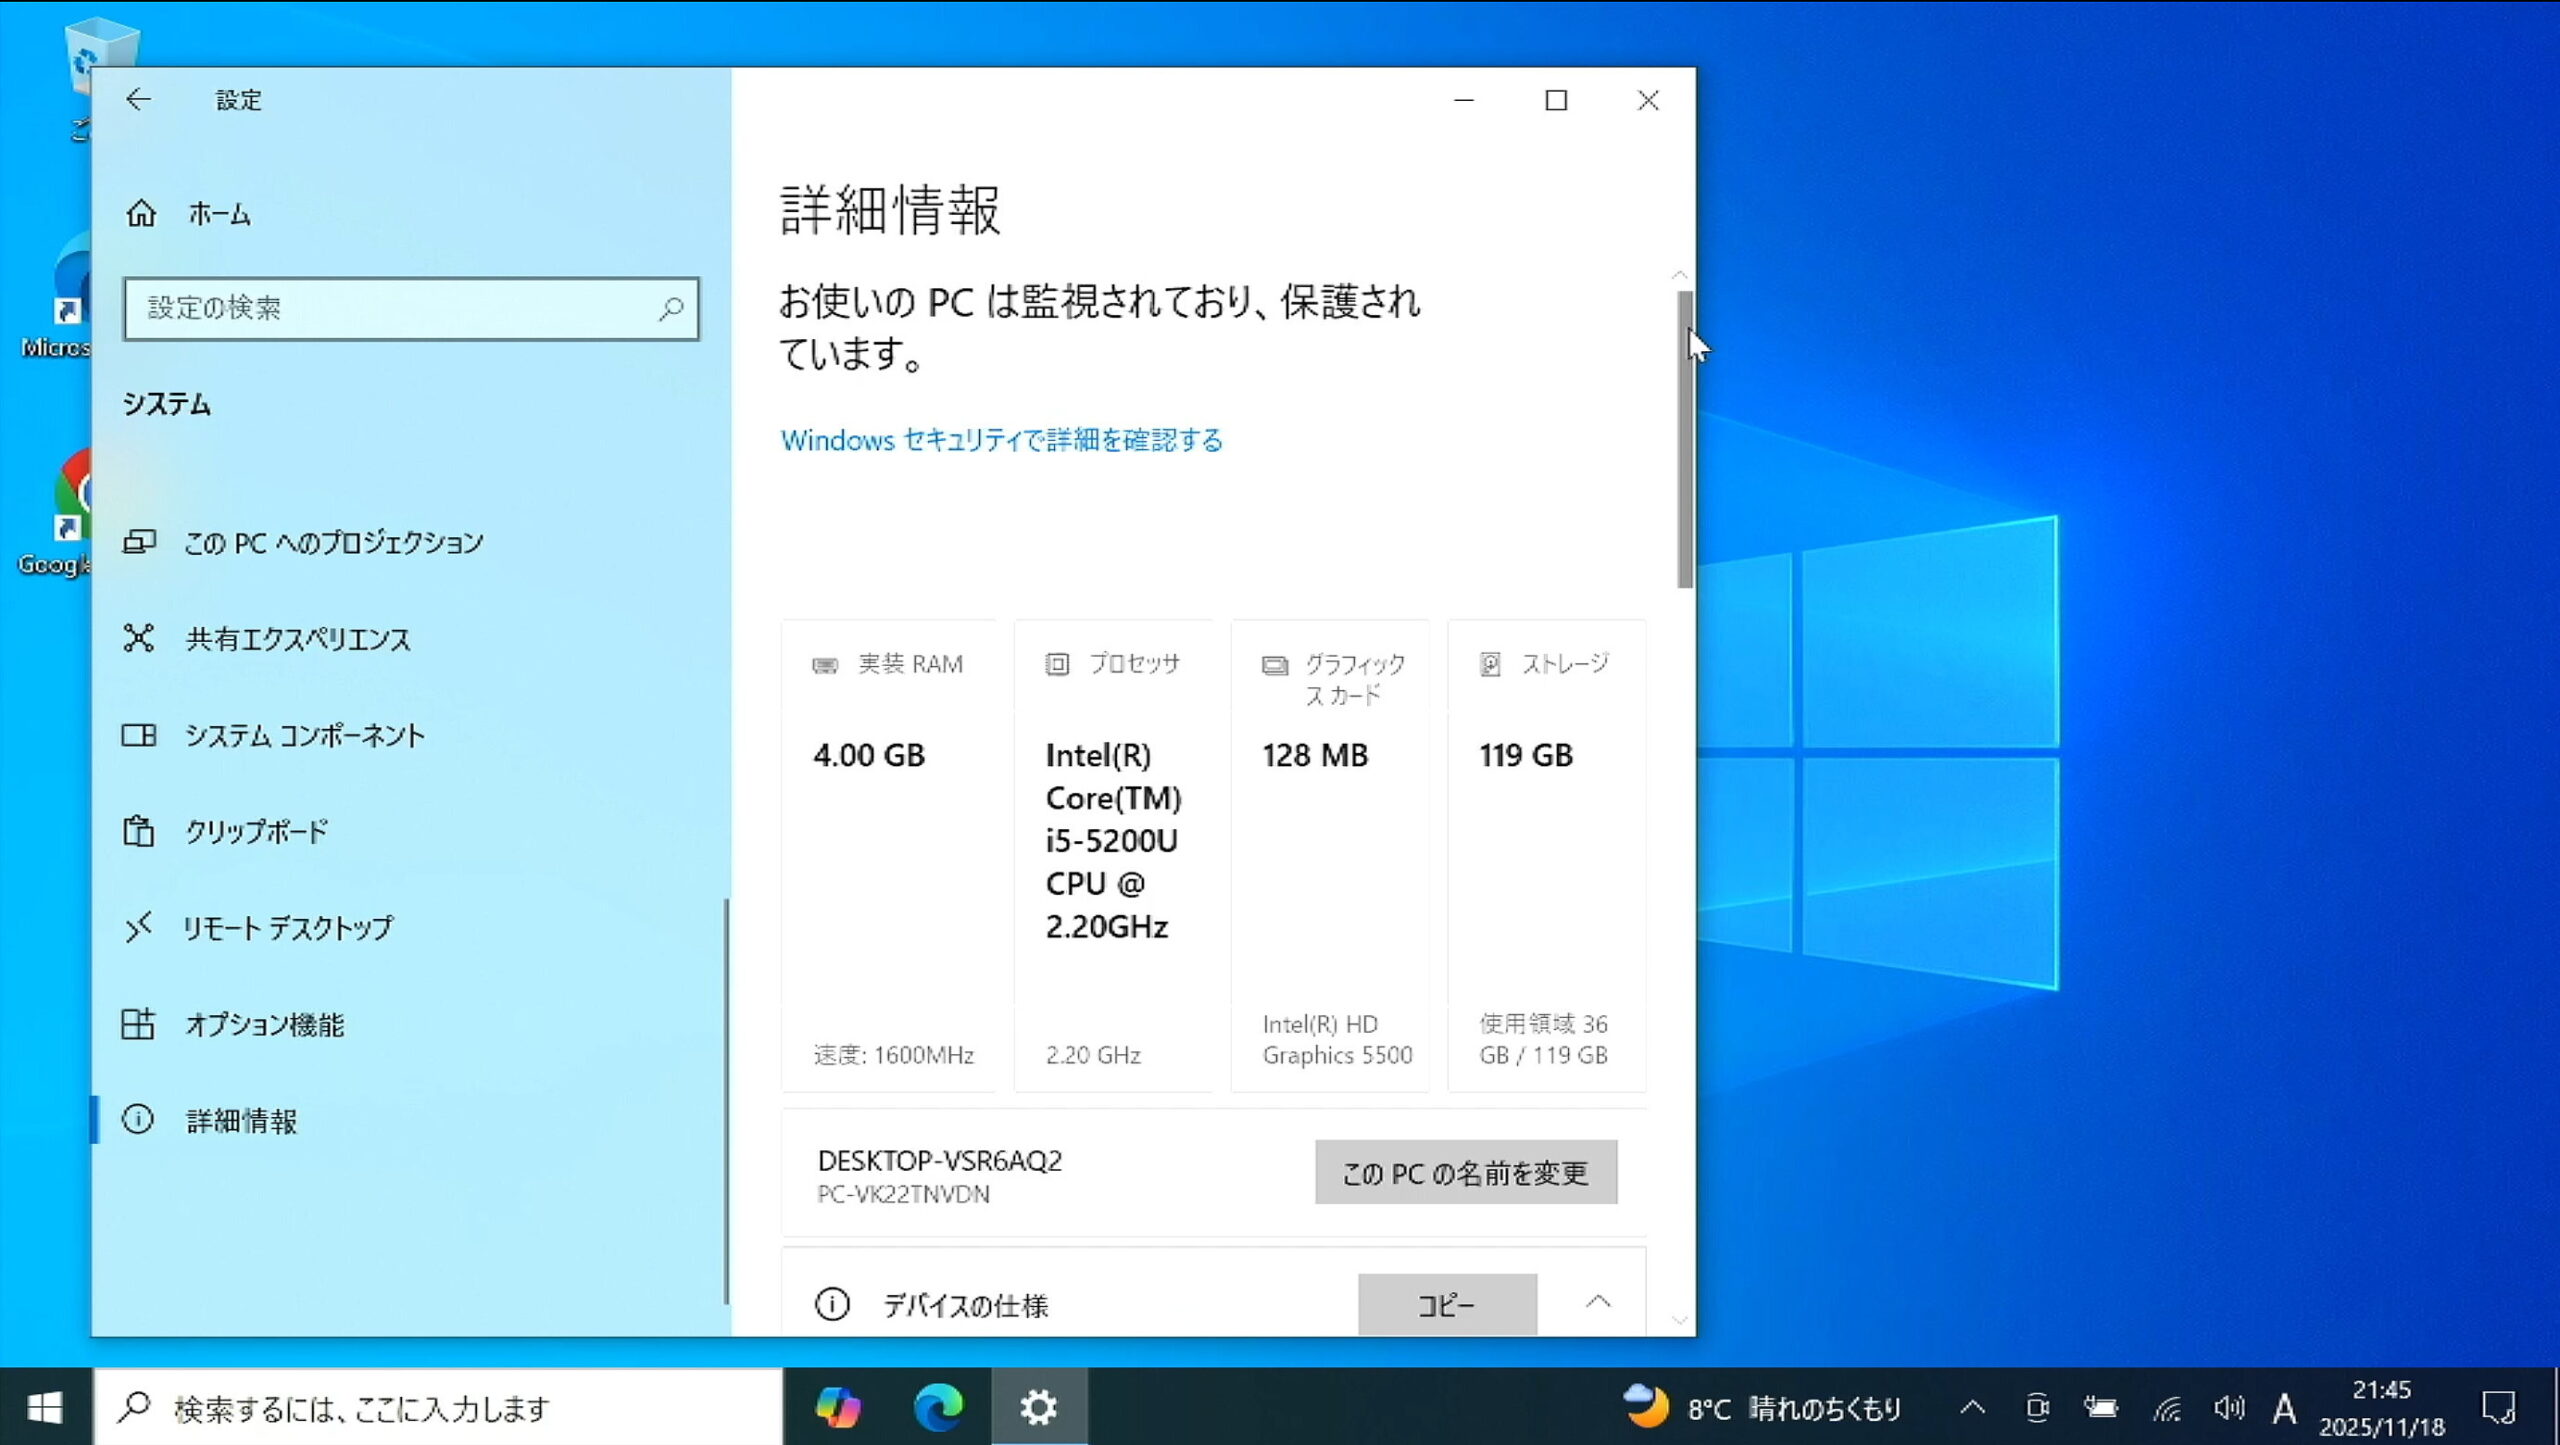This screenshot has height=1445, width=2560.
Task: Open the notification center icon
Action: pyautogui.click(x=2498, y=1408)
